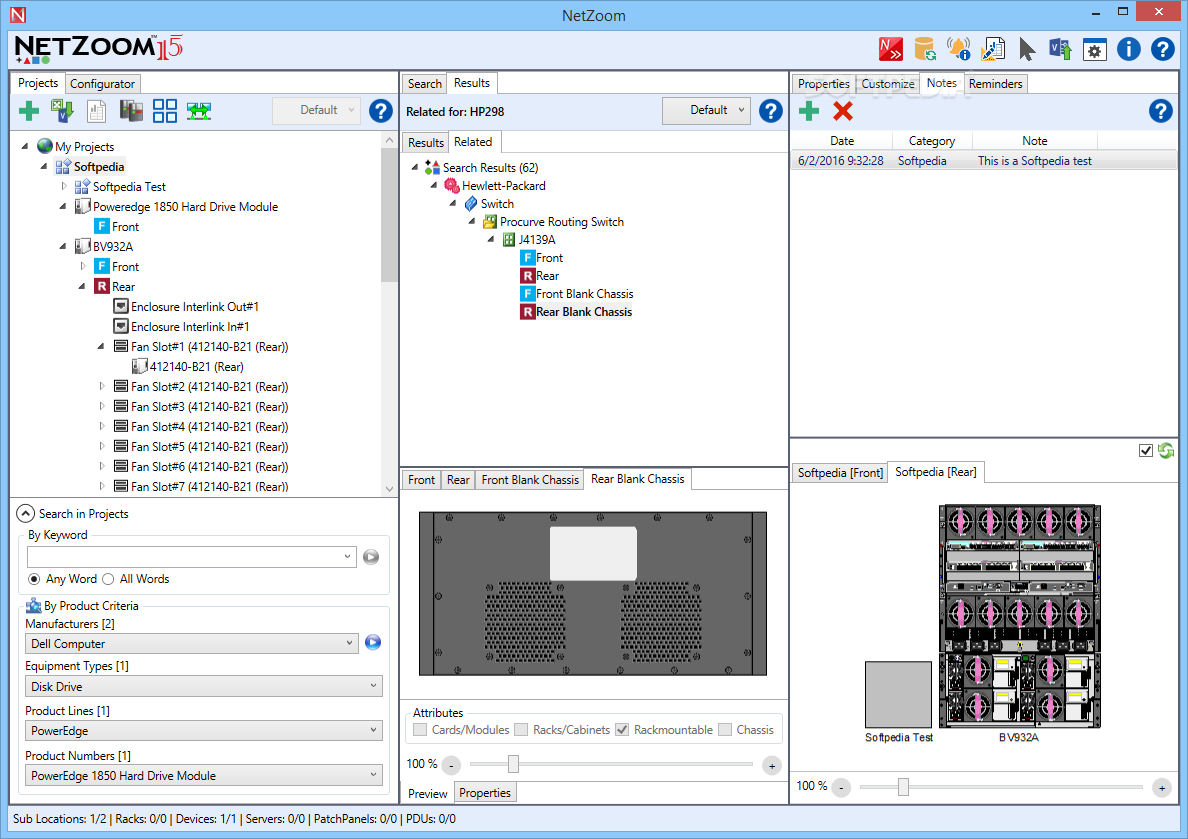1188x839 pixels.
Task: Toggle the checkbox above the rack view
Action: pyautogui.click(x=1146, y=451)
